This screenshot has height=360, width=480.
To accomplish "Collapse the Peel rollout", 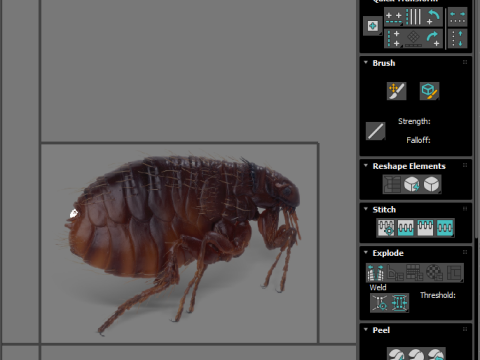I will (x=366, y=329).
